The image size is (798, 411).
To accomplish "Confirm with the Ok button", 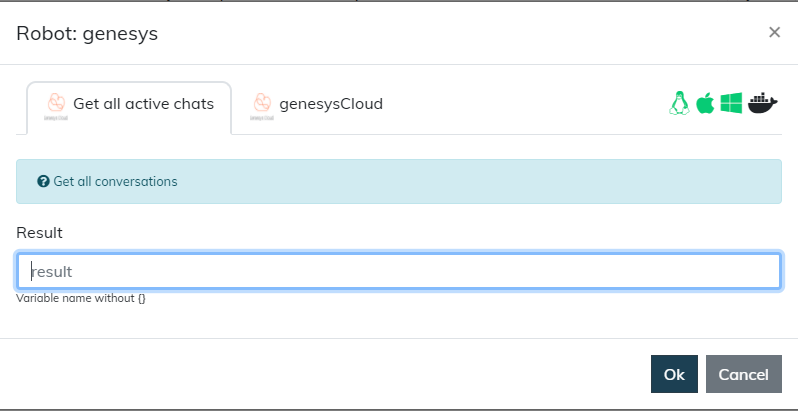I will (674, 374).
